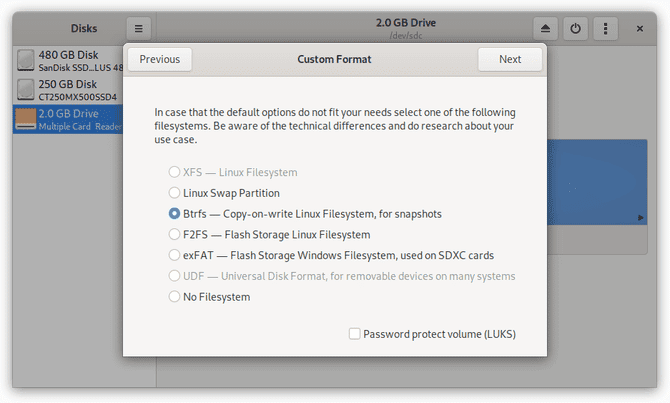Select Linux Swap Partition option

pyautogui.click(x=175, y=193)
